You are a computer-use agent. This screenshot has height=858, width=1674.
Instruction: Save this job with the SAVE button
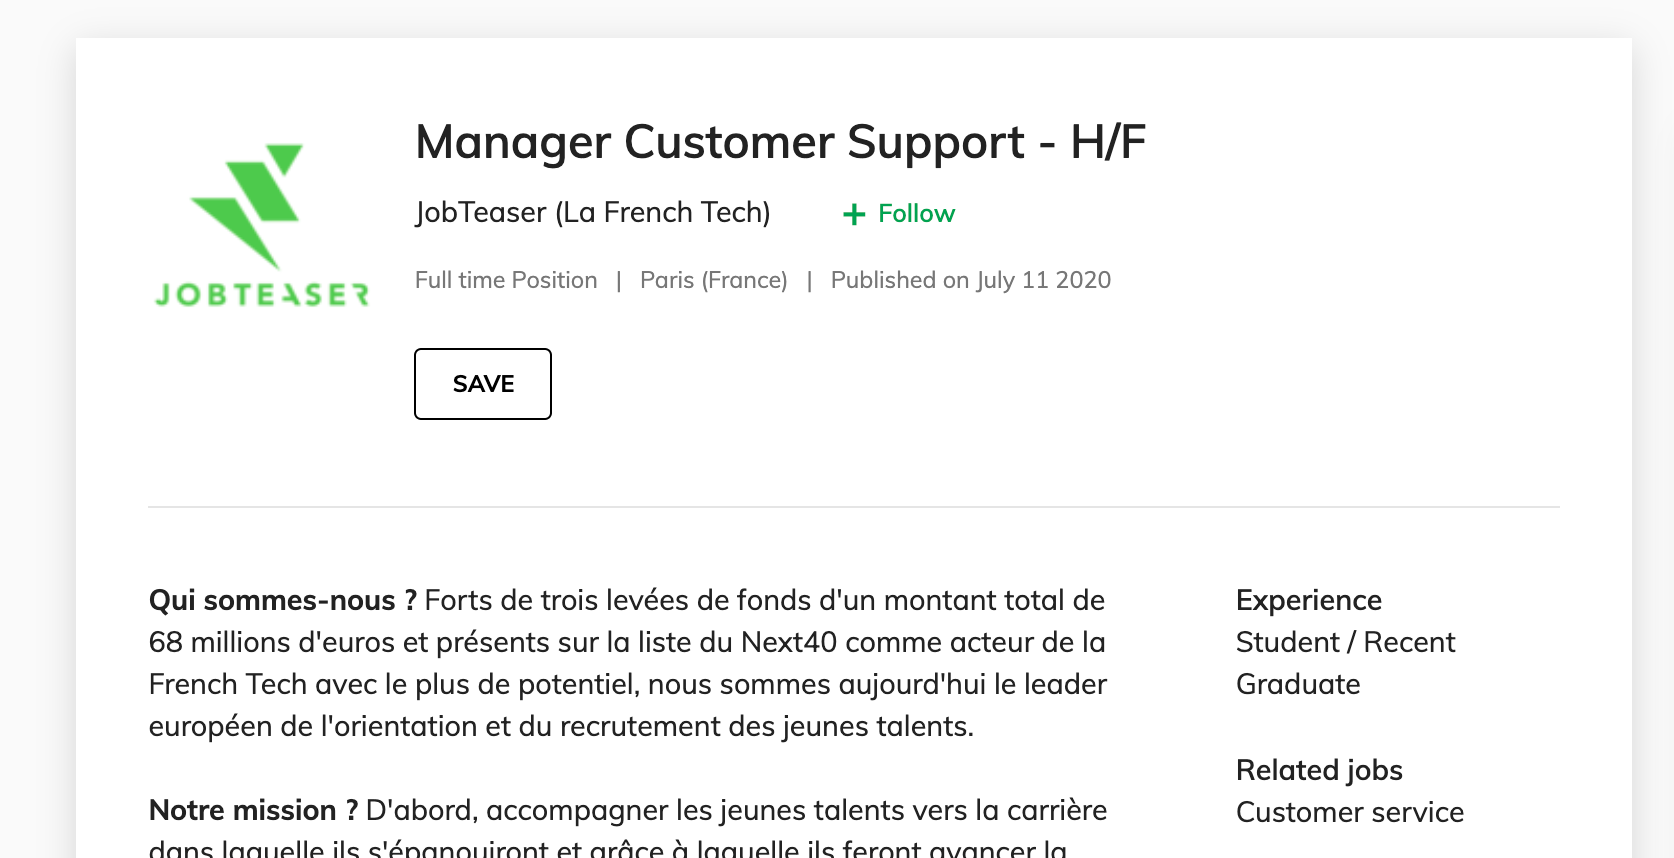[483, 384]
